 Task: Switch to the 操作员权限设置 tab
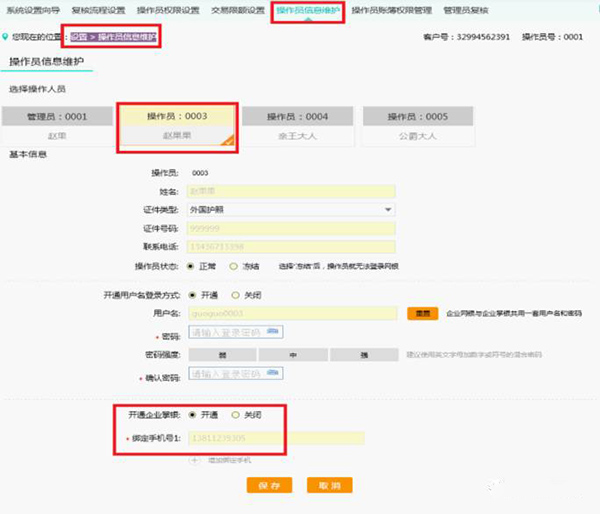tap(169, 10)
